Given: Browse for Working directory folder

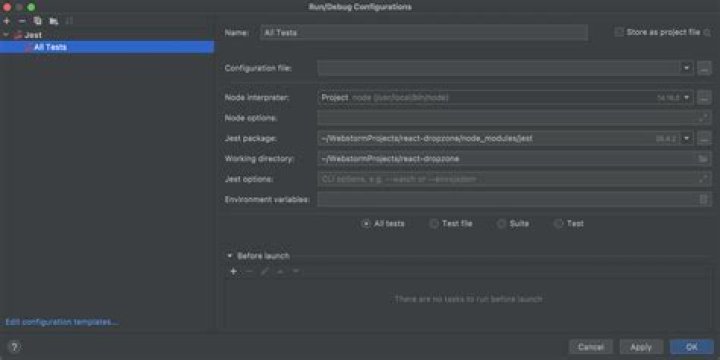Looking at the screenshot, I should (703, 158).
